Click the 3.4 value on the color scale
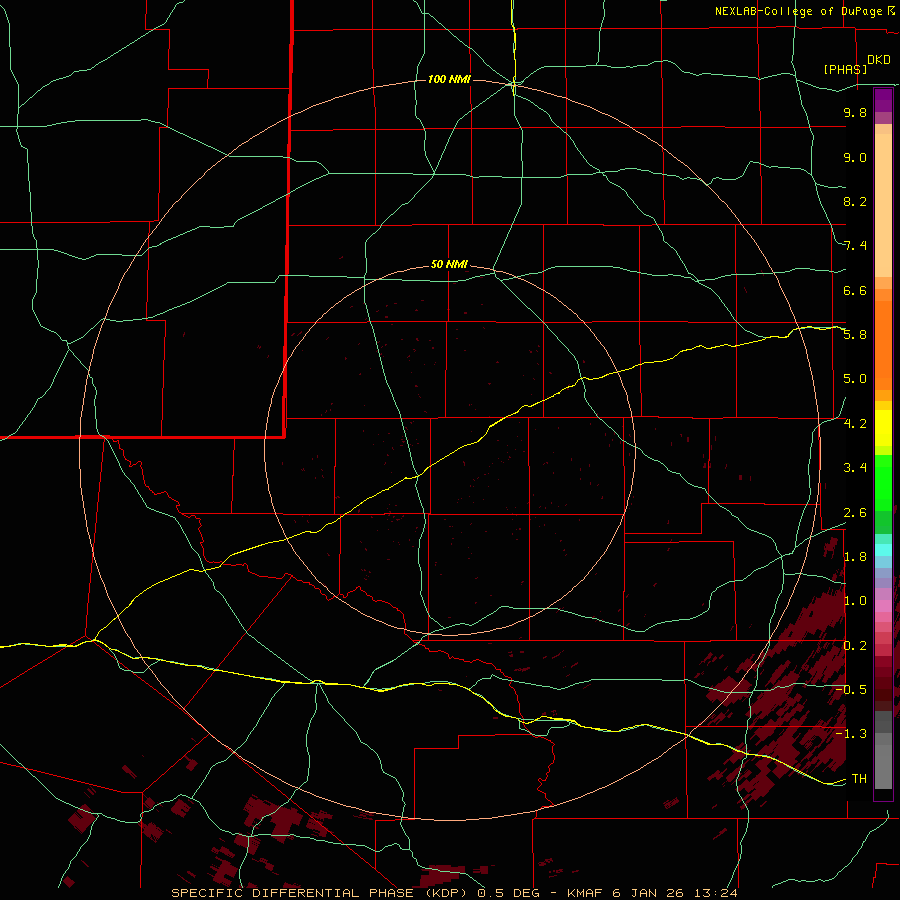This screenshot has height=900, width=900. (x=855, y=468)
